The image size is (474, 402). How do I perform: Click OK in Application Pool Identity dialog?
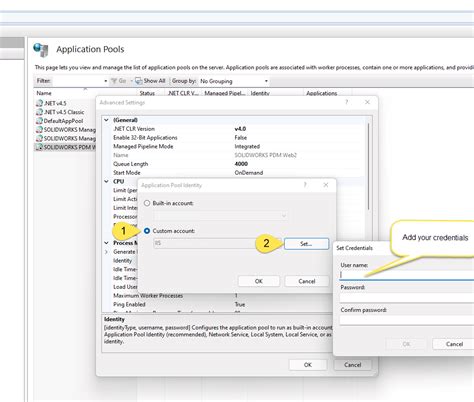(259, 281)
